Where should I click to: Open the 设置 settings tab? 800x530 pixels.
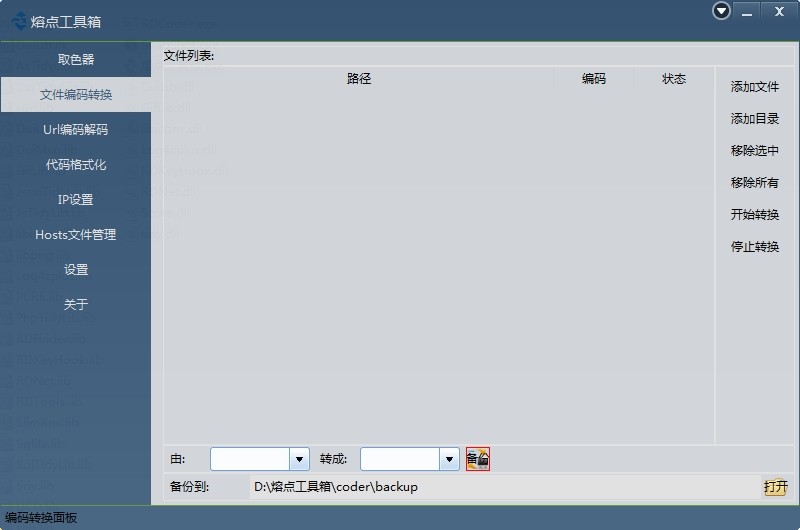(x=76, y=270)
